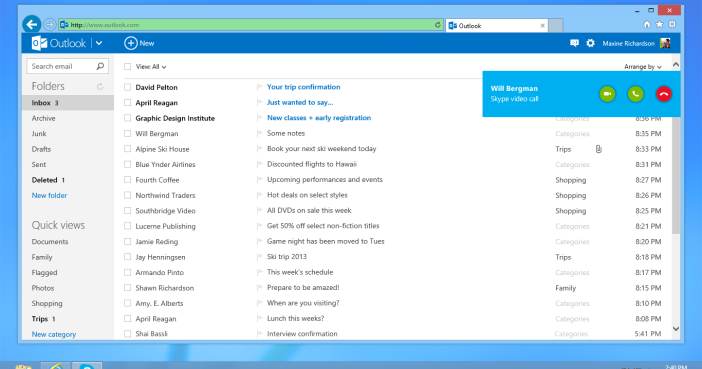
Task: Expand the Outlook app switcher chevron
Action: (99, 43)
